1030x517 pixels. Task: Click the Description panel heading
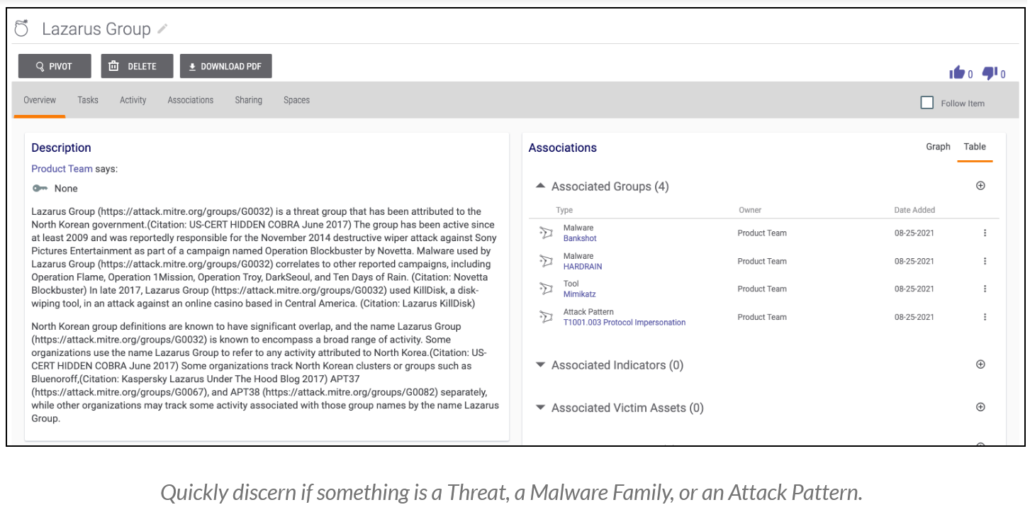pos(61,148)
